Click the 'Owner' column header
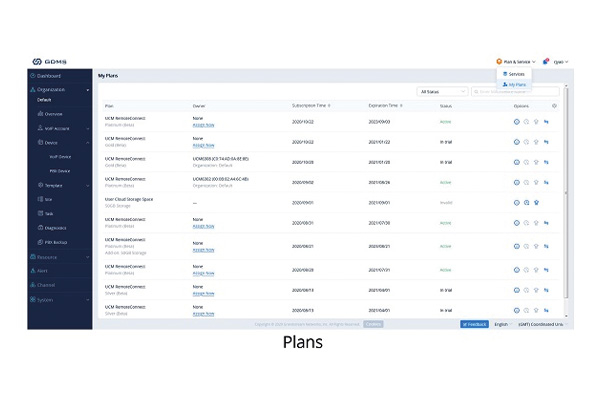This screenshot has width=600, height=400. [199, 106]
